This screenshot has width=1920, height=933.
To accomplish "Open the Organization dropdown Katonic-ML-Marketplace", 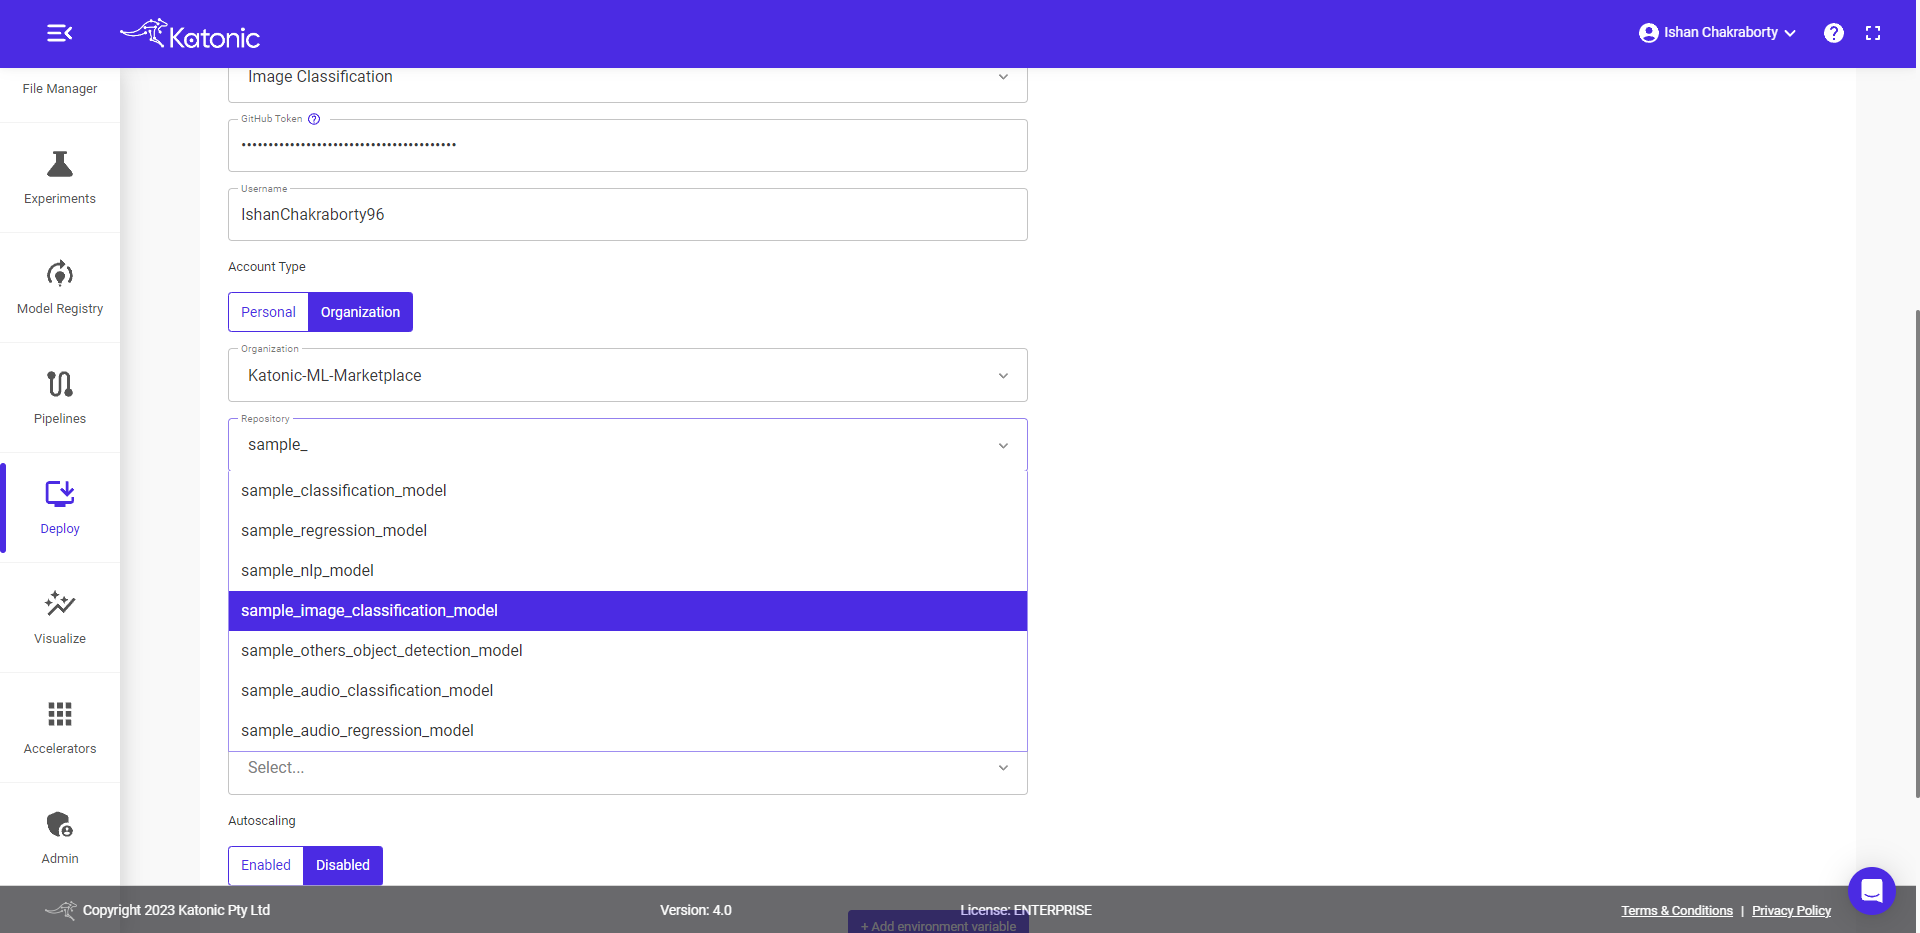I will click(x=628, y=375).
